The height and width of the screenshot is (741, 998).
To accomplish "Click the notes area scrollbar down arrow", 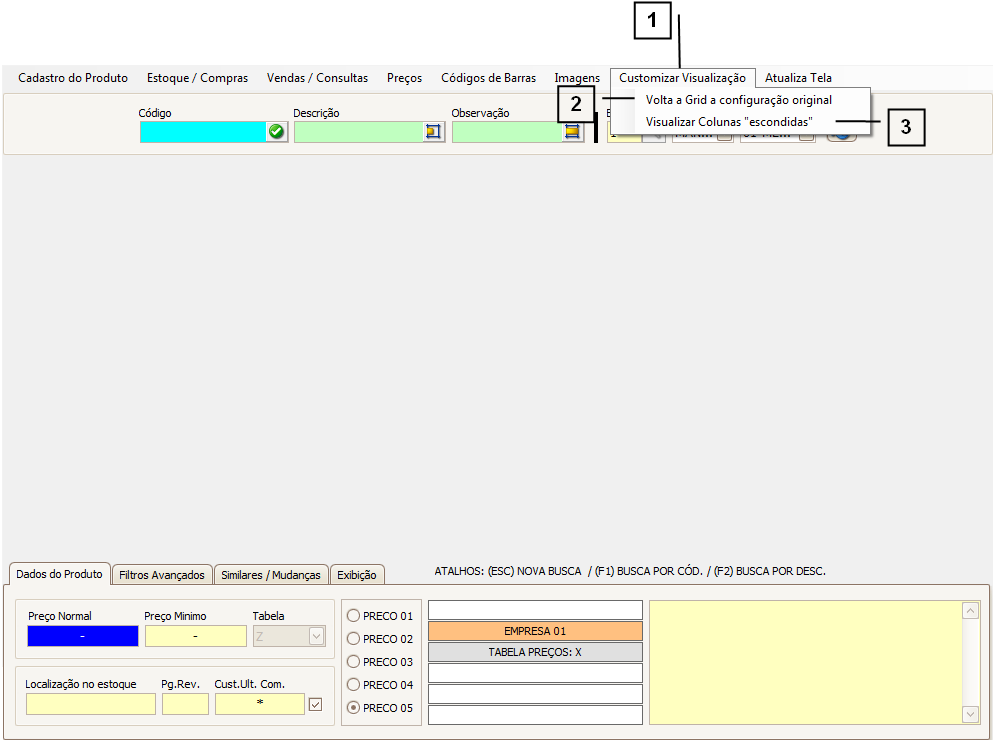I will pos(970,714).
